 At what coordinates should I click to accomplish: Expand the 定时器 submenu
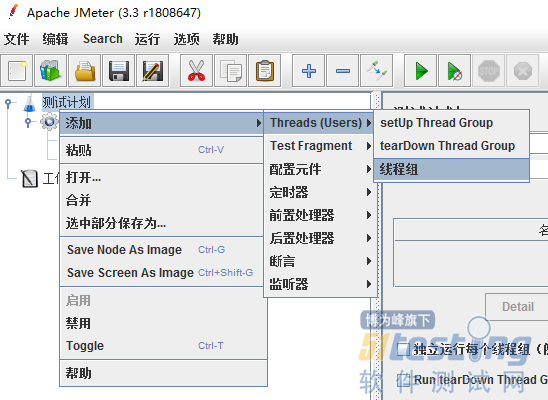coord(319,192)
